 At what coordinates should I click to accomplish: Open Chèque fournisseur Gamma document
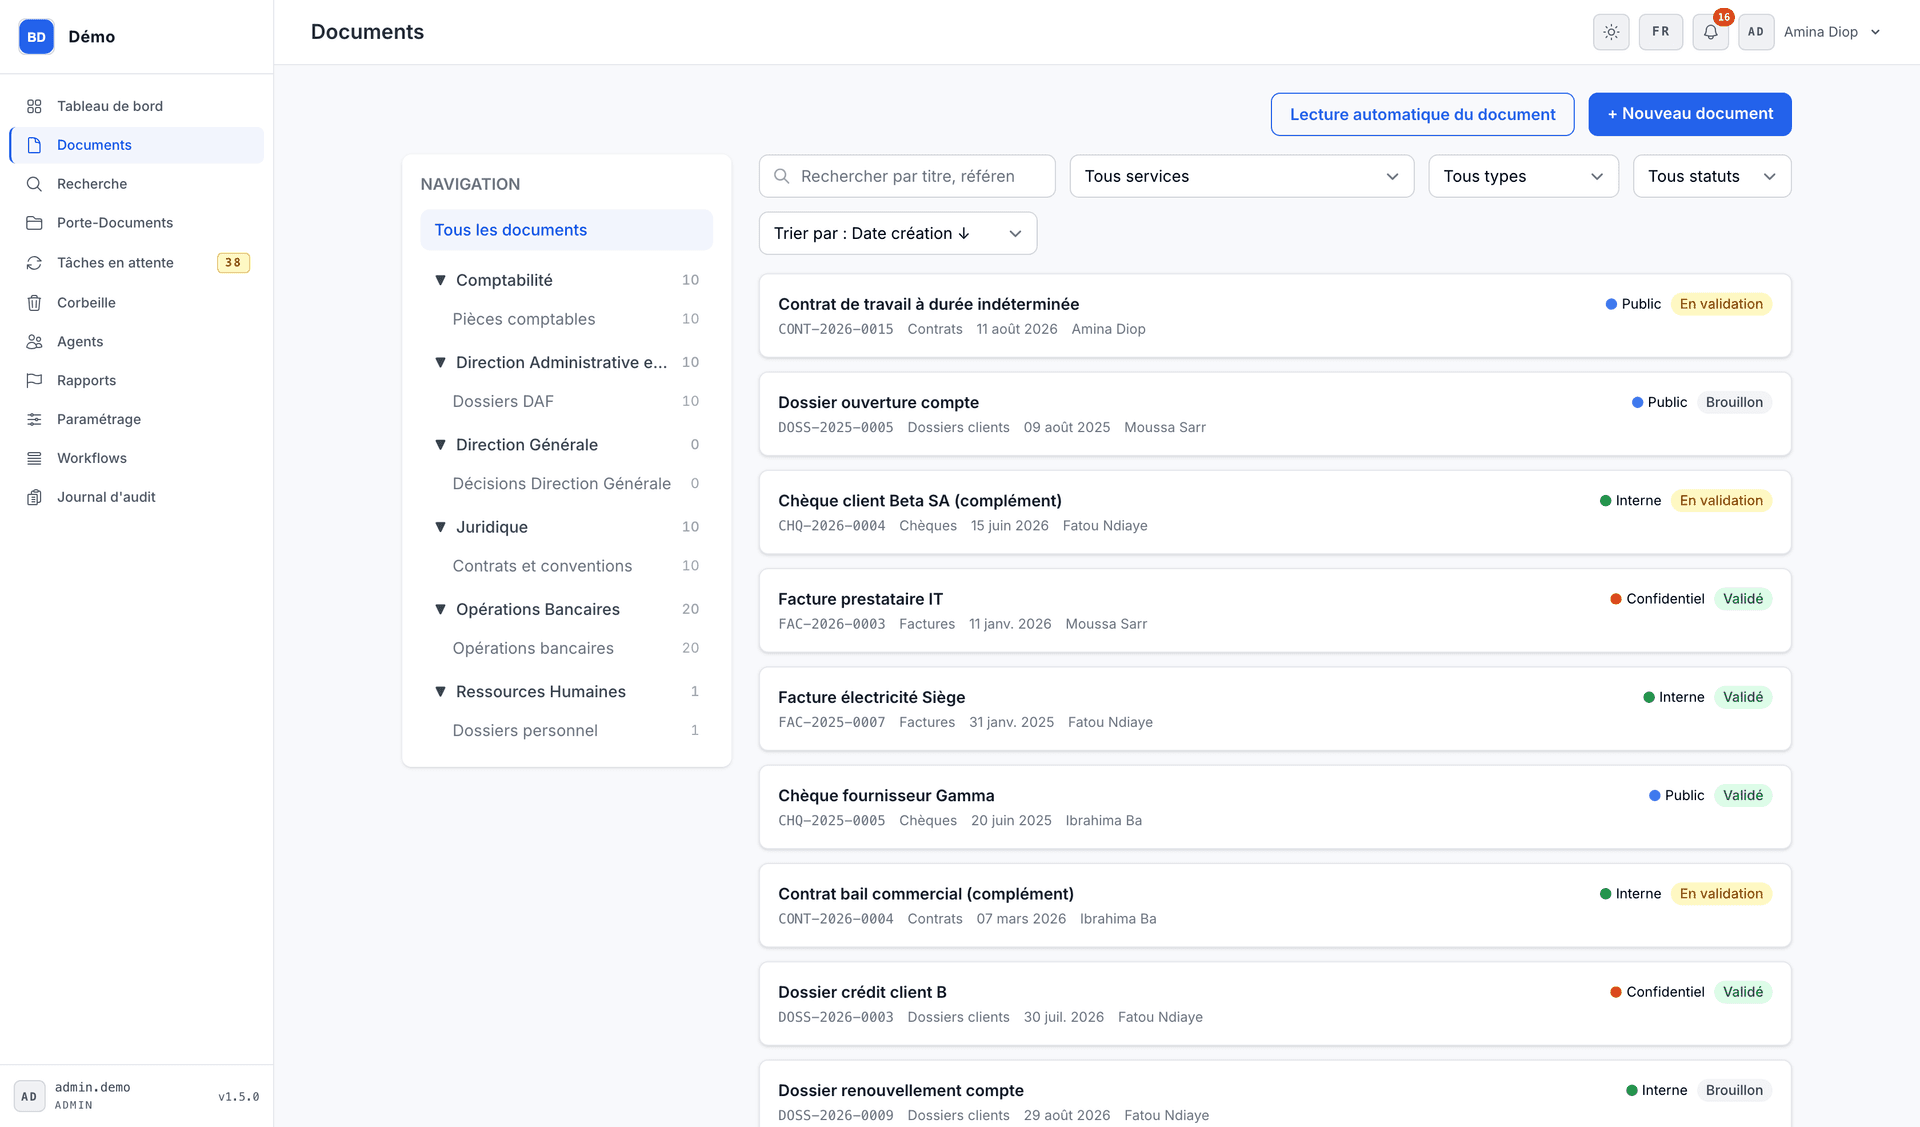pyautogui.click(x=1275, y=807)
